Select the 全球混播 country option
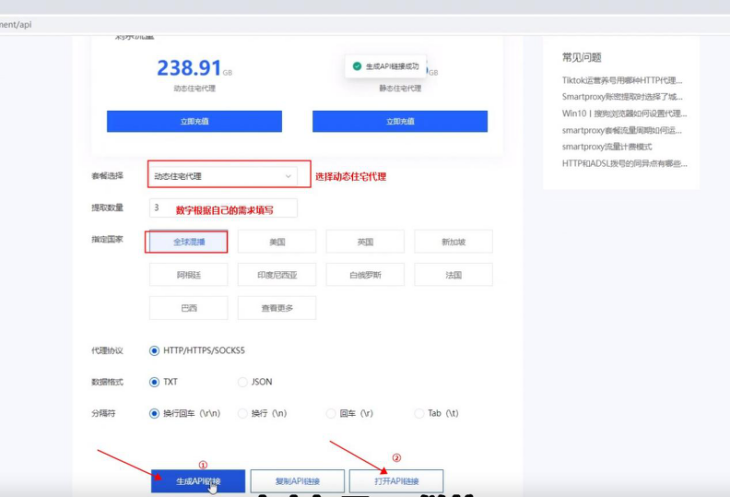 tap(188, 242)
